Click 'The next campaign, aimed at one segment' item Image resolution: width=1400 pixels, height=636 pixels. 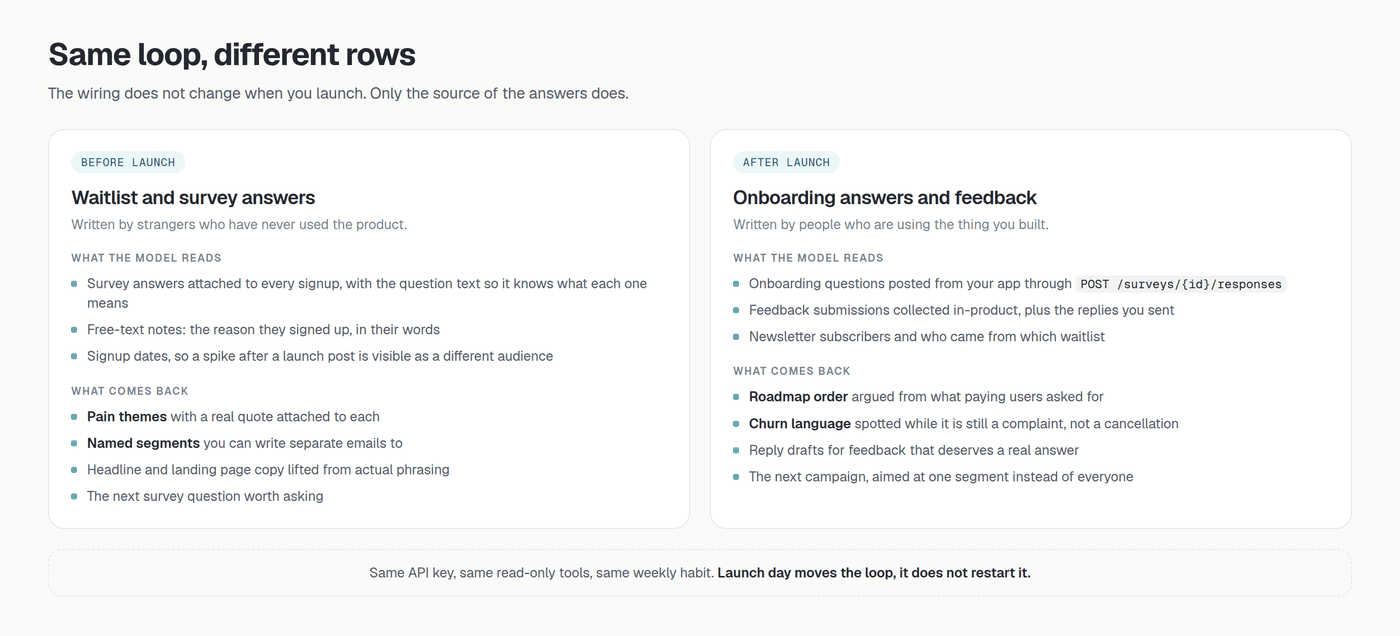pos(941,477)
